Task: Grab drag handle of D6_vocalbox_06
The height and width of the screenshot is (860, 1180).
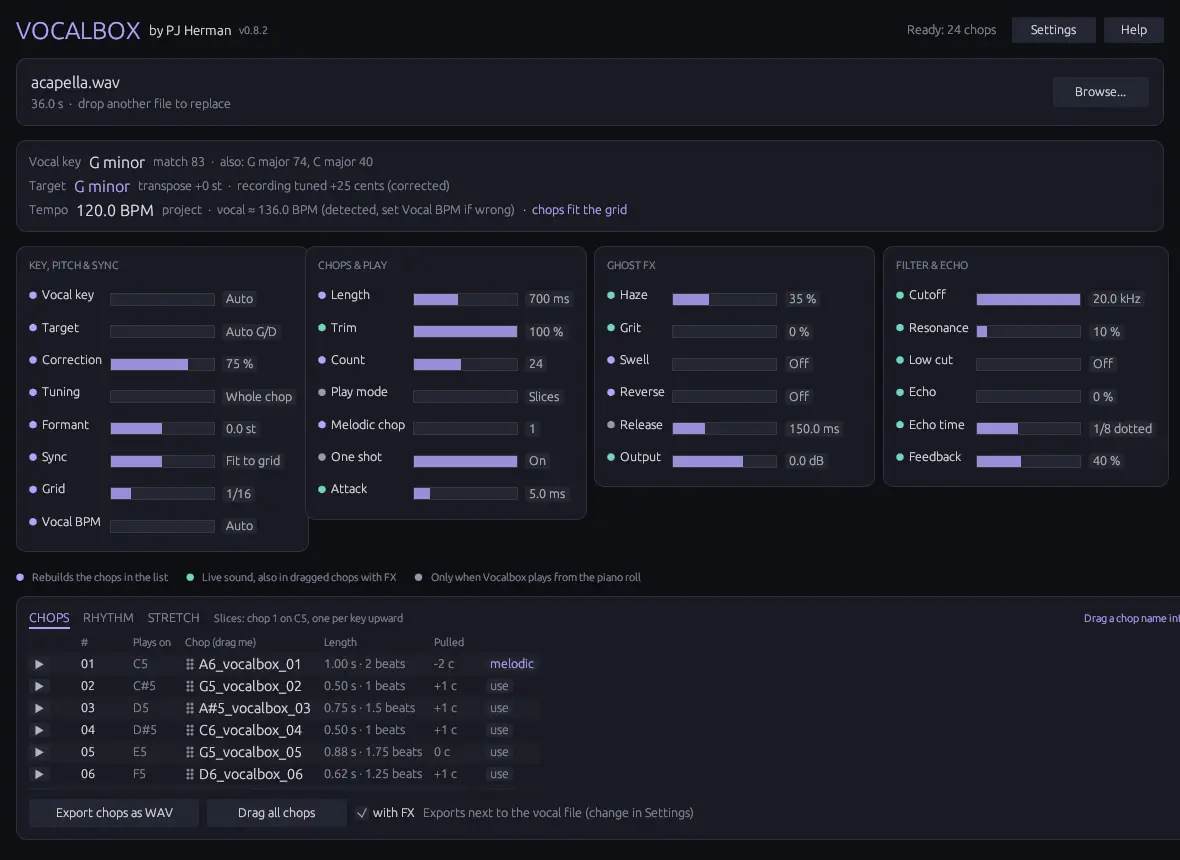Action: point(190,773)
